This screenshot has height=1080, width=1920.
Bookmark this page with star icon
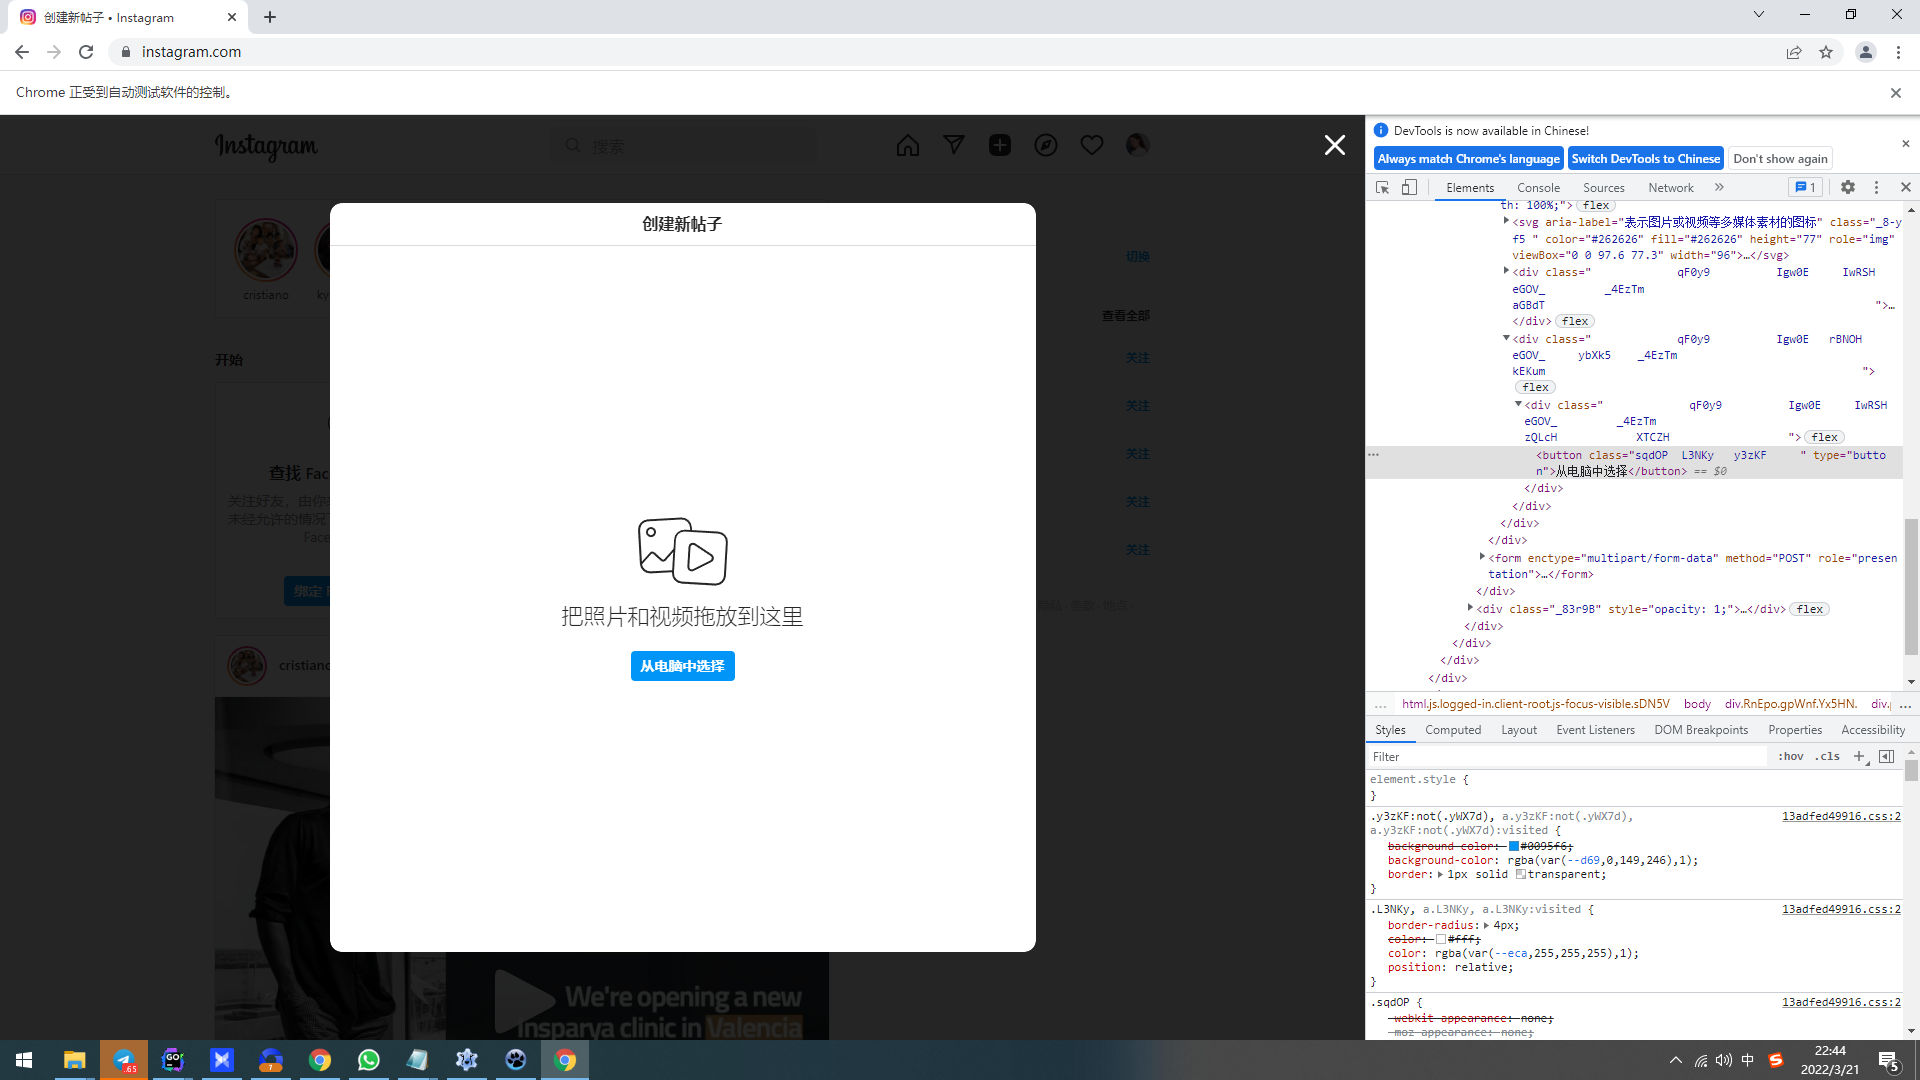pos(1826,52)
